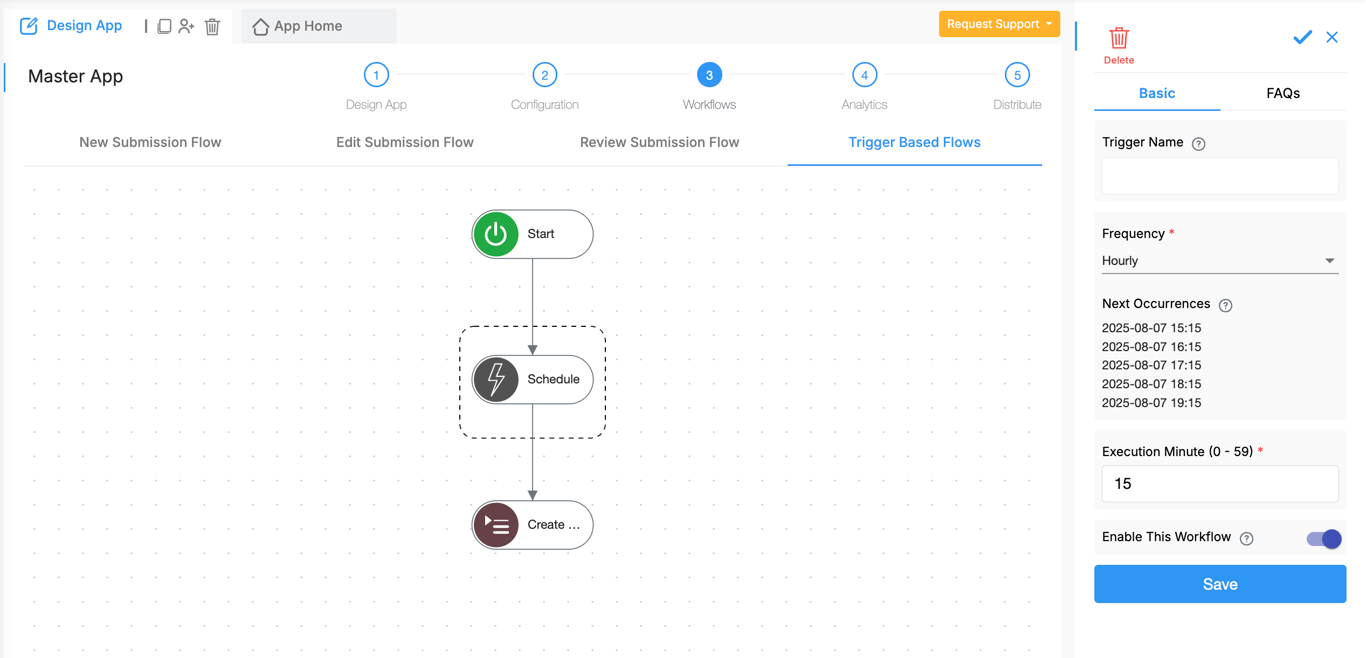Image resolution: width=1366 pixels, height=658 pixels.
Task: Click the add user icon
Action: pos(187,27)
